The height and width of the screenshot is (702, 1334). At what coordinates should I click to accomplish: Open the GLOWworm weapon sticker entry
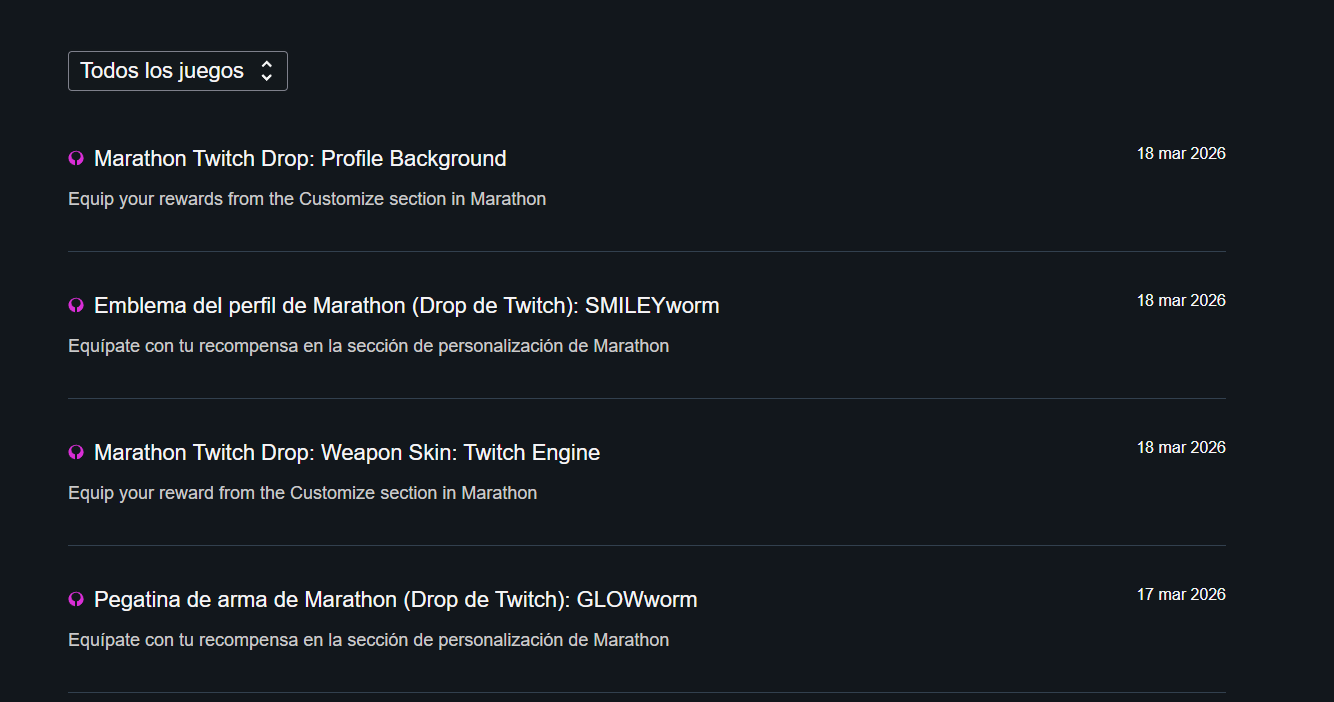395,600
